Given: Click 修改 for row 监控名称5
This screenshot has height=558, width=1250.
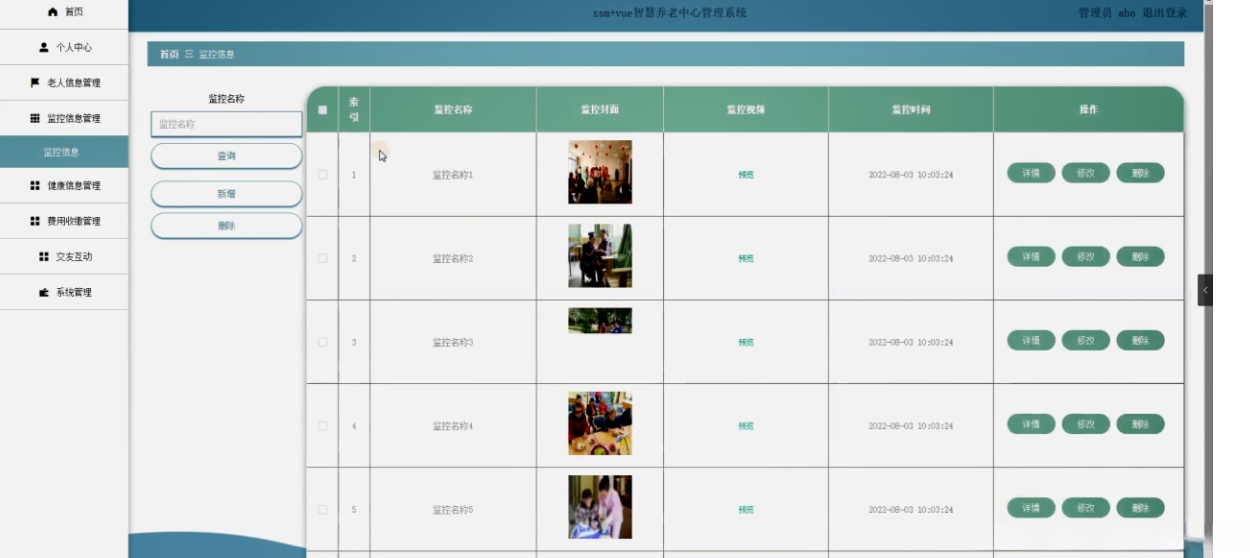Looking at the screenshot, I should [1086, 508].
